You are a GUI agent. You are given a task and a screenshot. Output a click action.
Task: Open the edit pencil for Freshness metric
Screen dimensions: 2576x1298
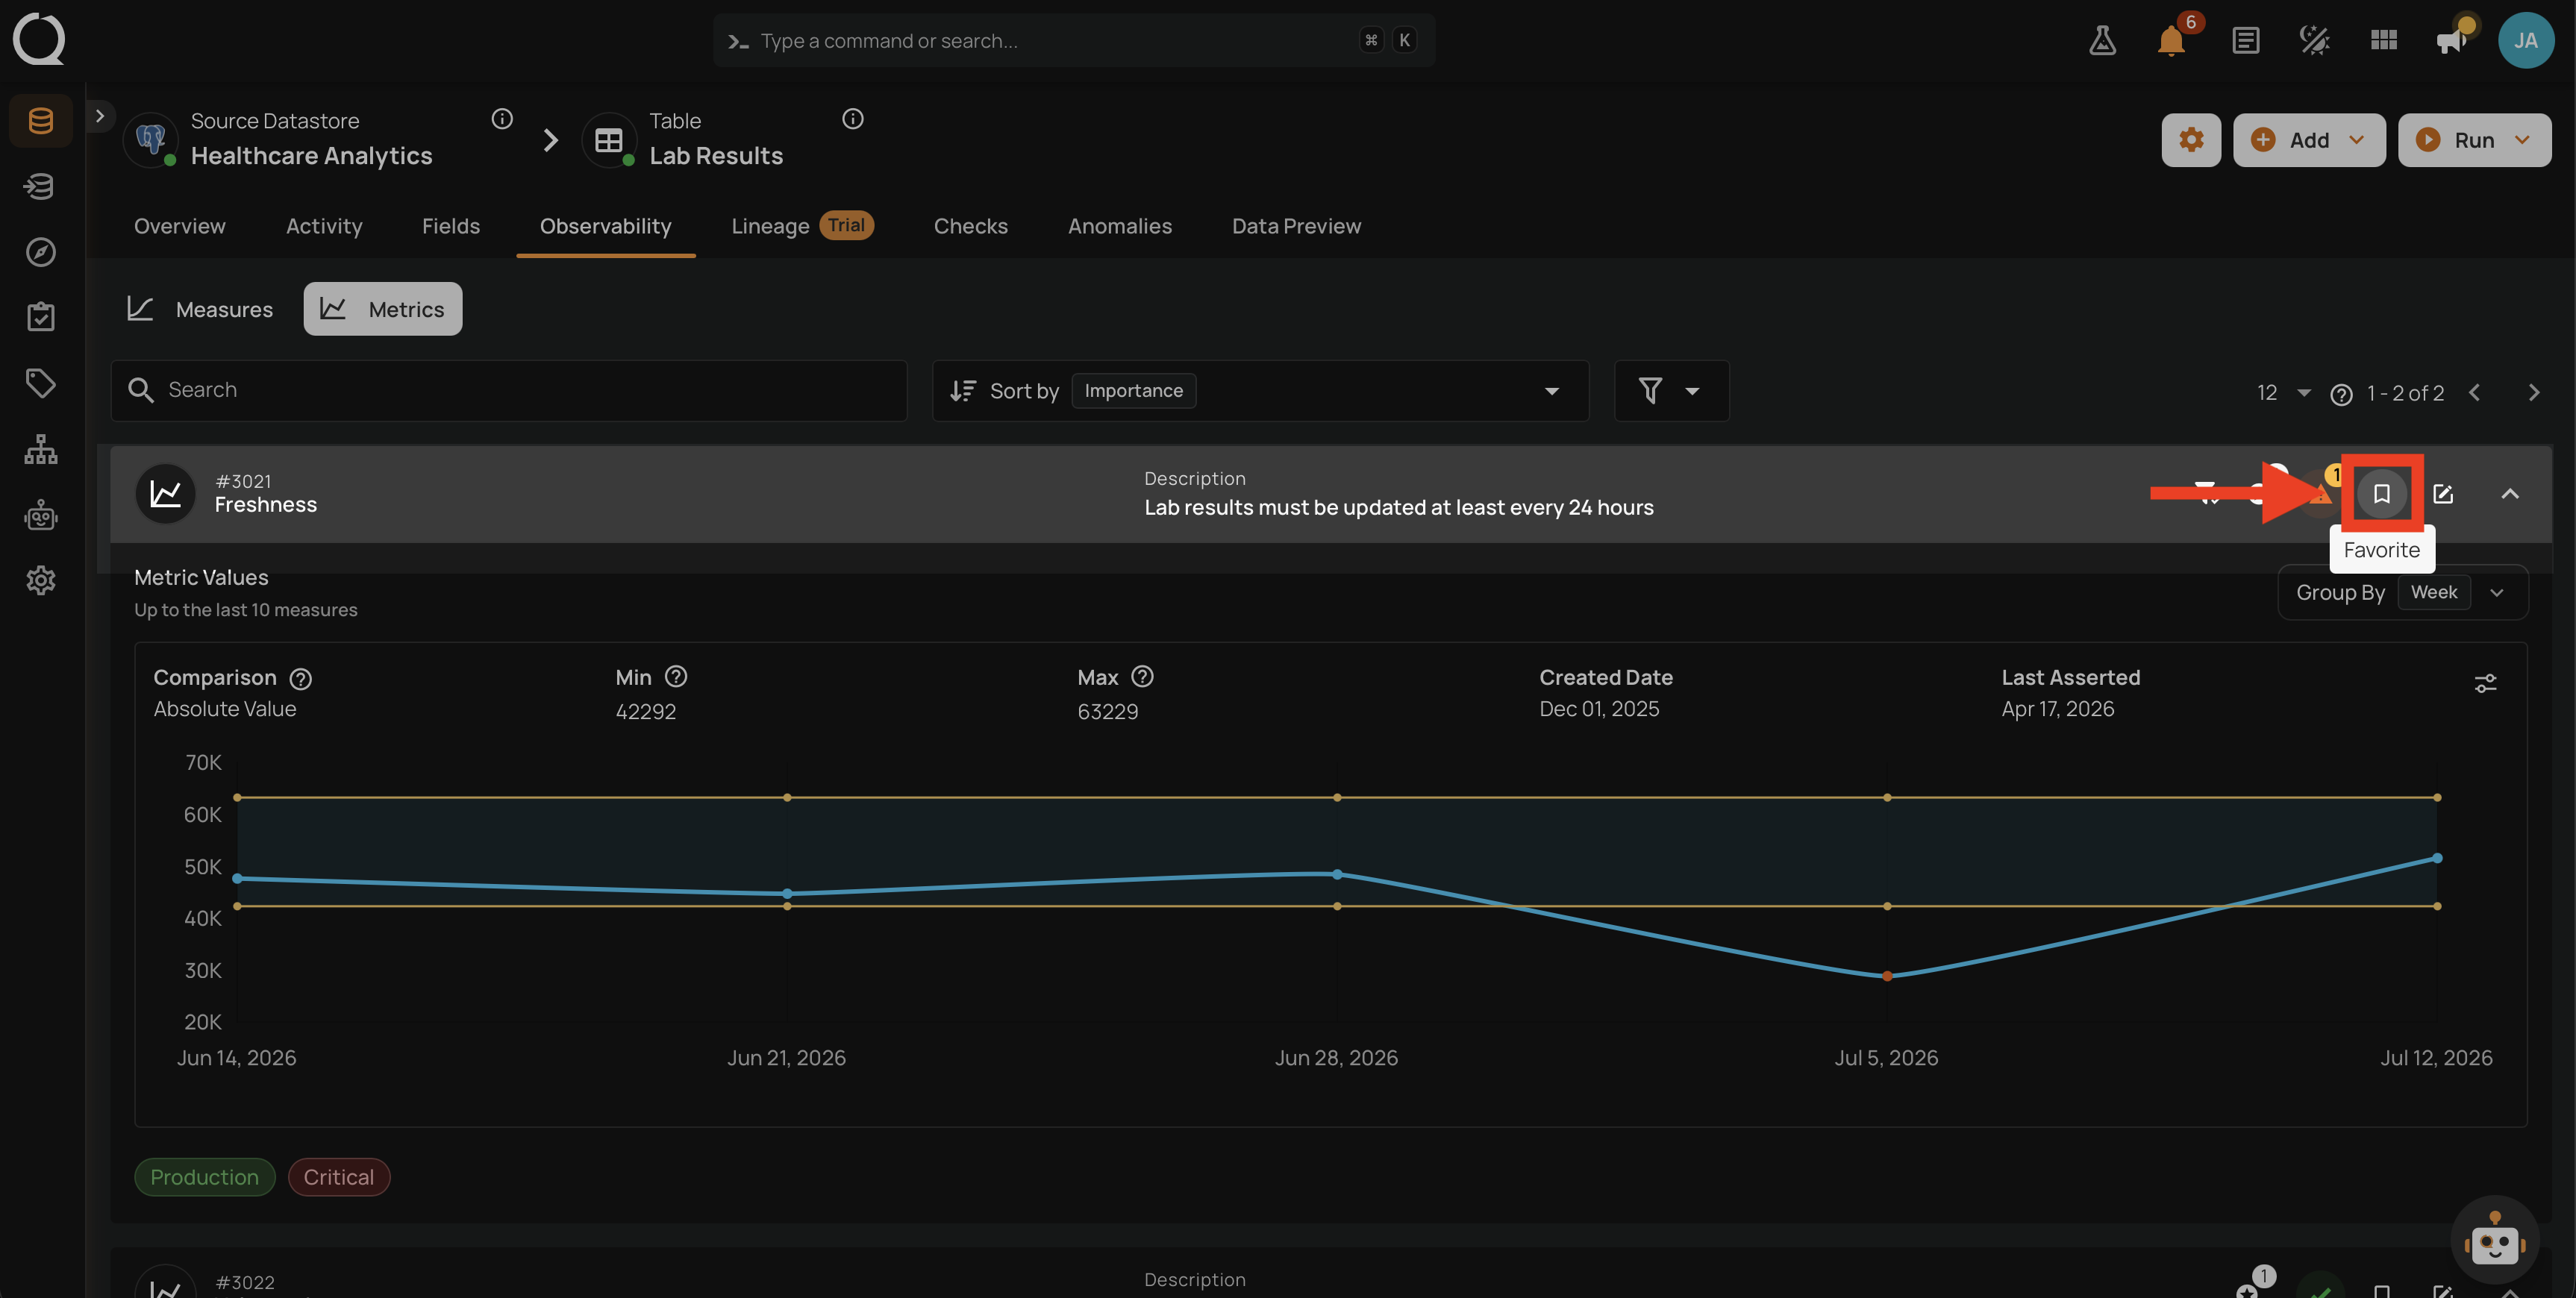(2443, 493)
